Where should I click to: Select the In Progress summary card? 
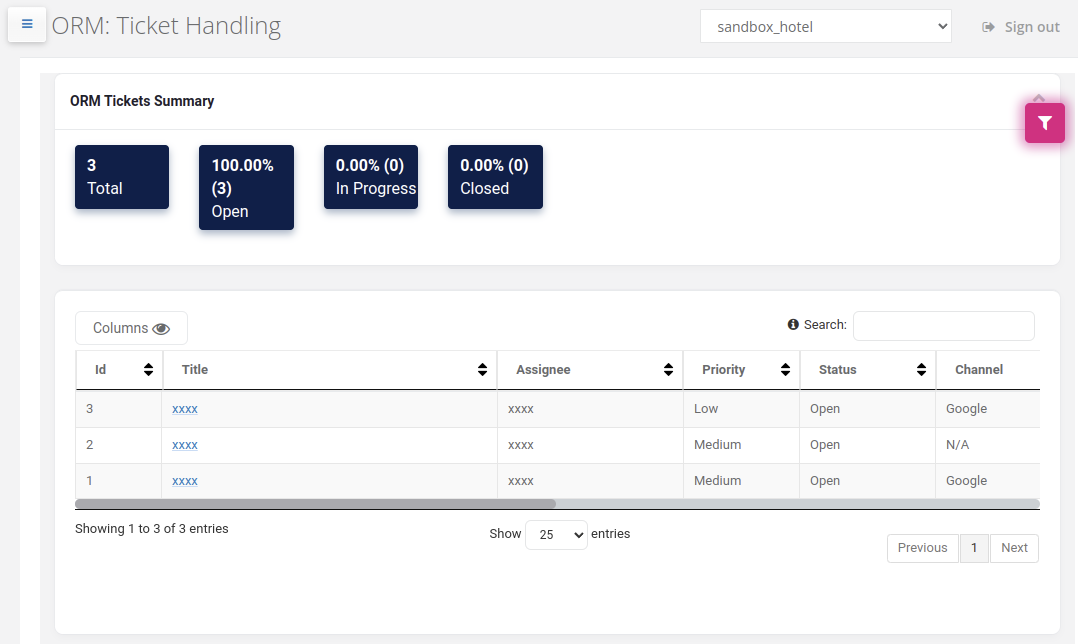371,177
